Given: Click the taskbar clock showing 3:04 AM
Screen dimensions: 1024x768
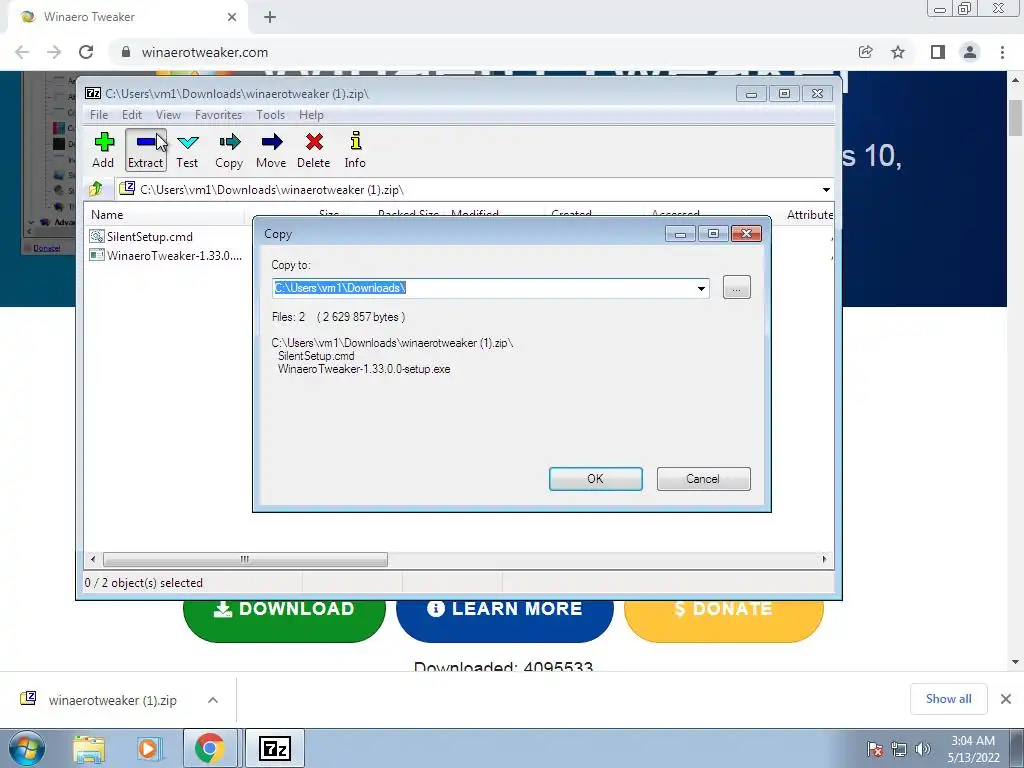Looking at the screenshot, I should click(x=973, y=749).
